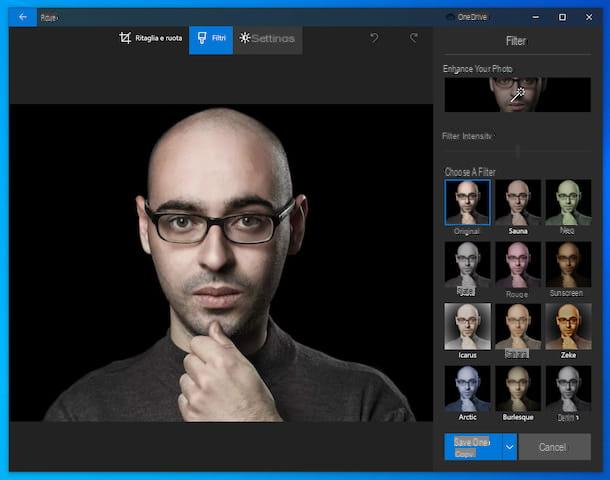Go back with the arrow button
The width and height of the screenshot is (610, 480).
(x=23, y=17)
